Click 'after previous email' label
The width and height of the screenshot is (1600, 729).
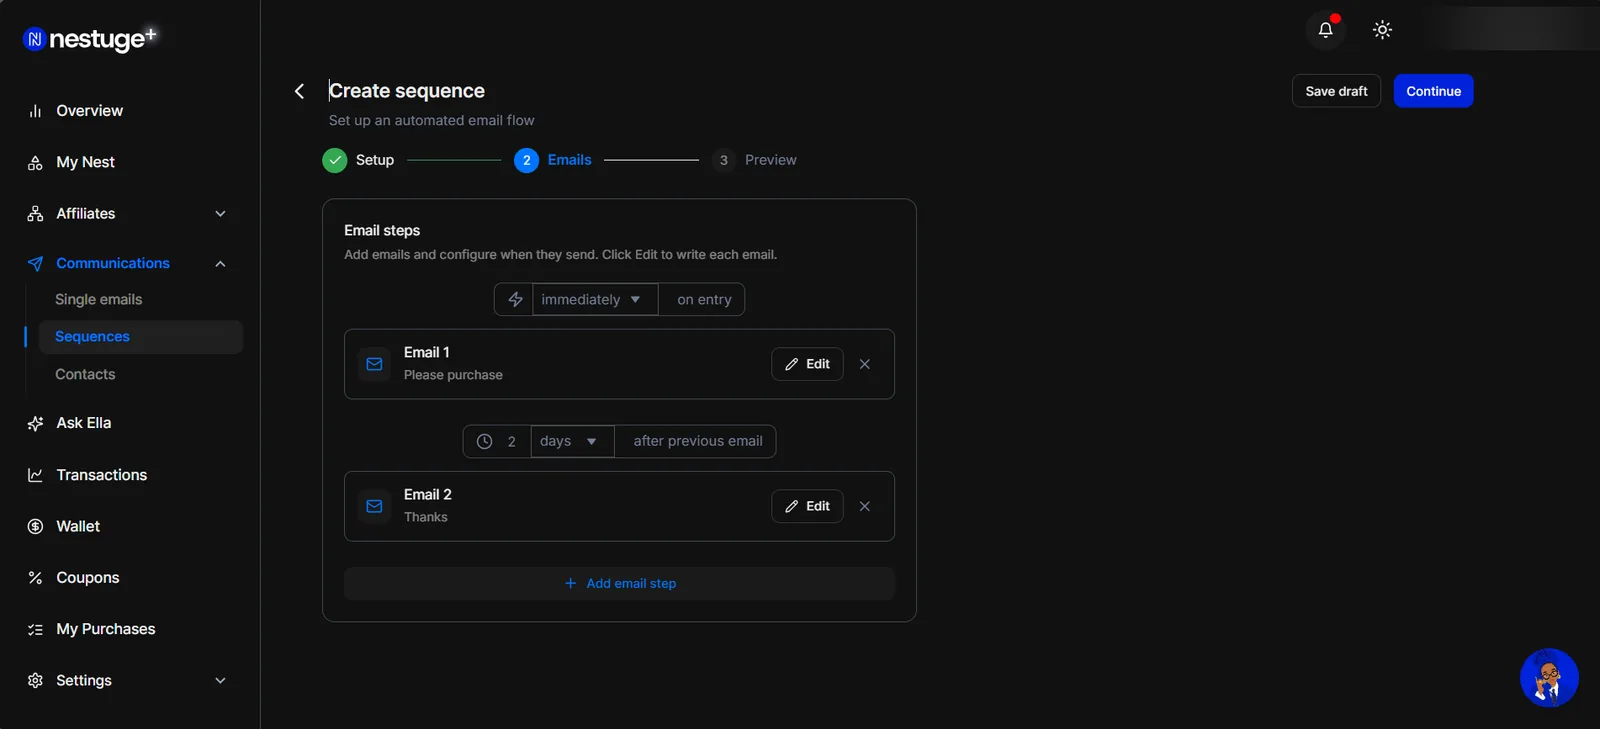click(698, 441)
